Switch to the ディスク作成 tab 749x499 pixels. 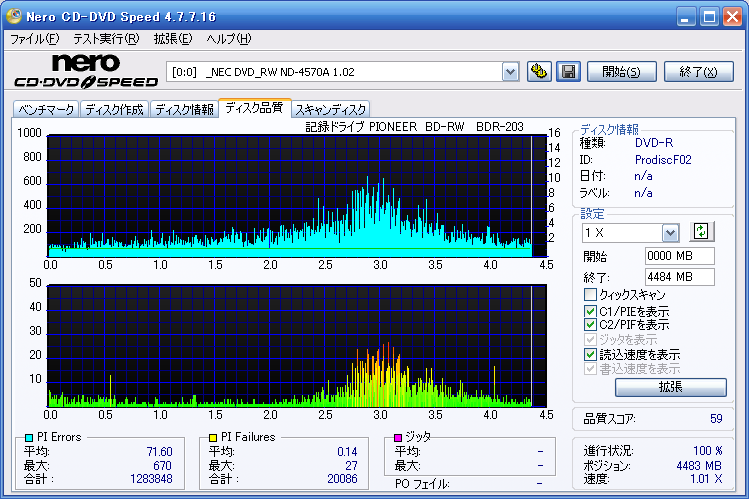[114, 109]
